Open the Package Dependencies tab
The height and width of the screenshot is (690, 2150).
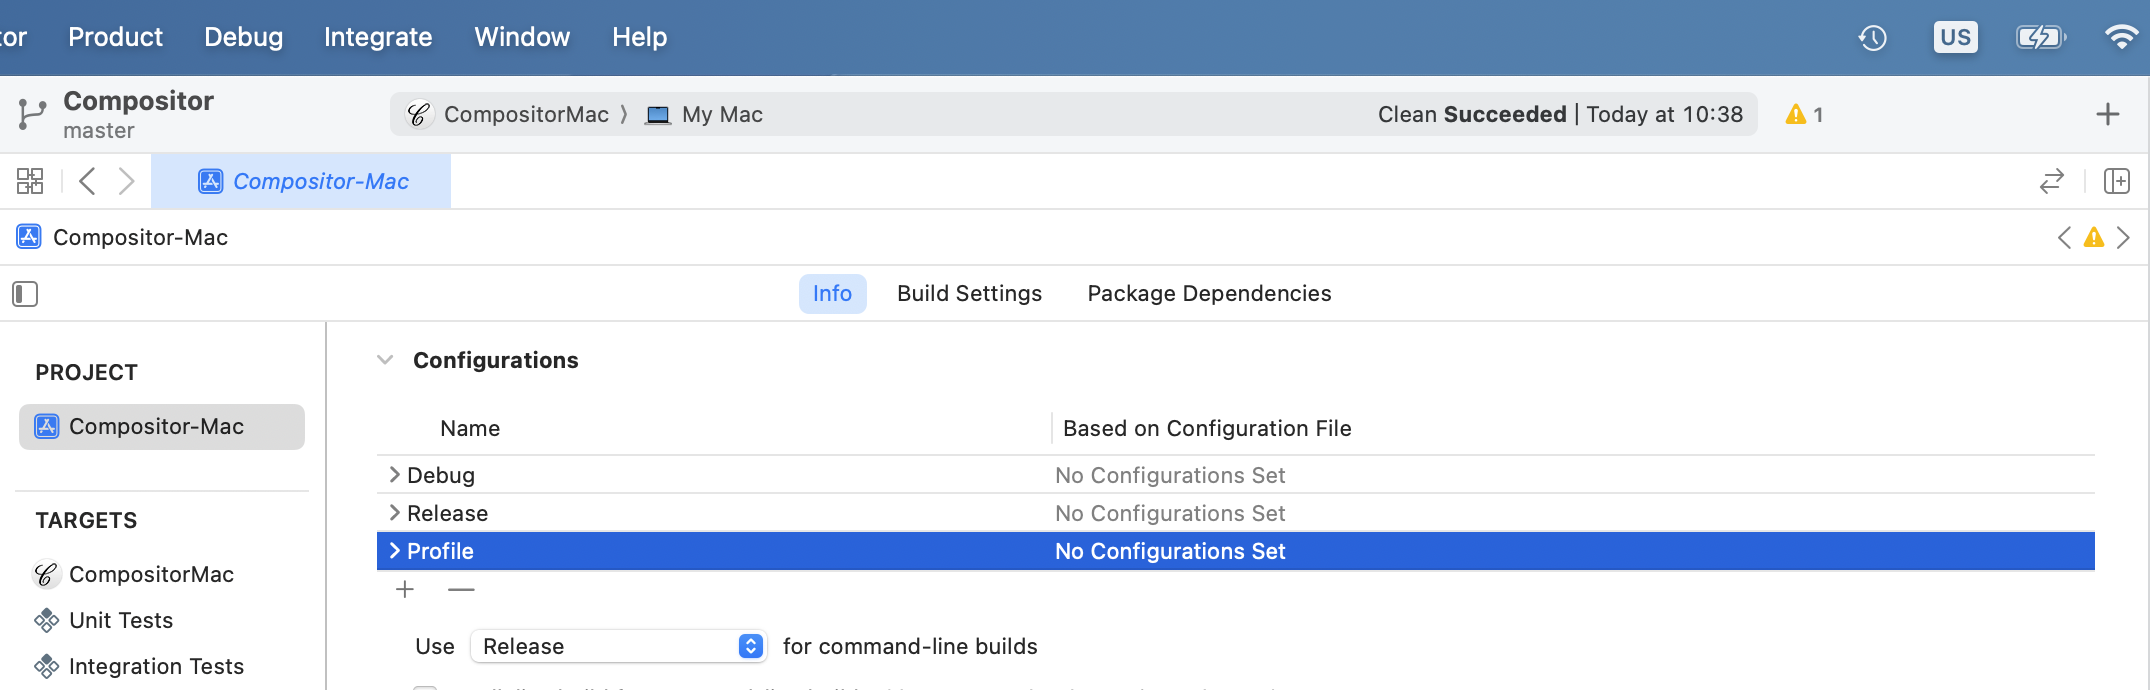point(1209,294)
